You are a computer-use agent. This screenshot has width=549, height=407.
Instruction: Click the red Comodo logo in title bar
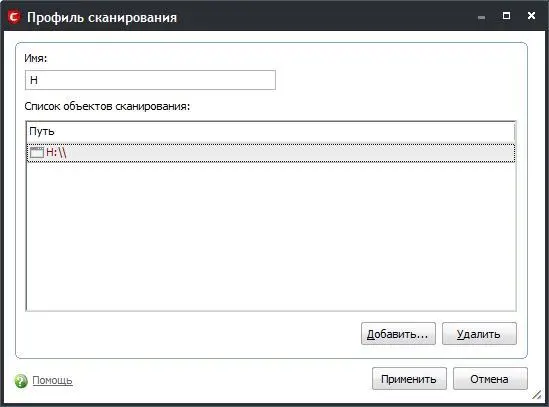(14, 17)
